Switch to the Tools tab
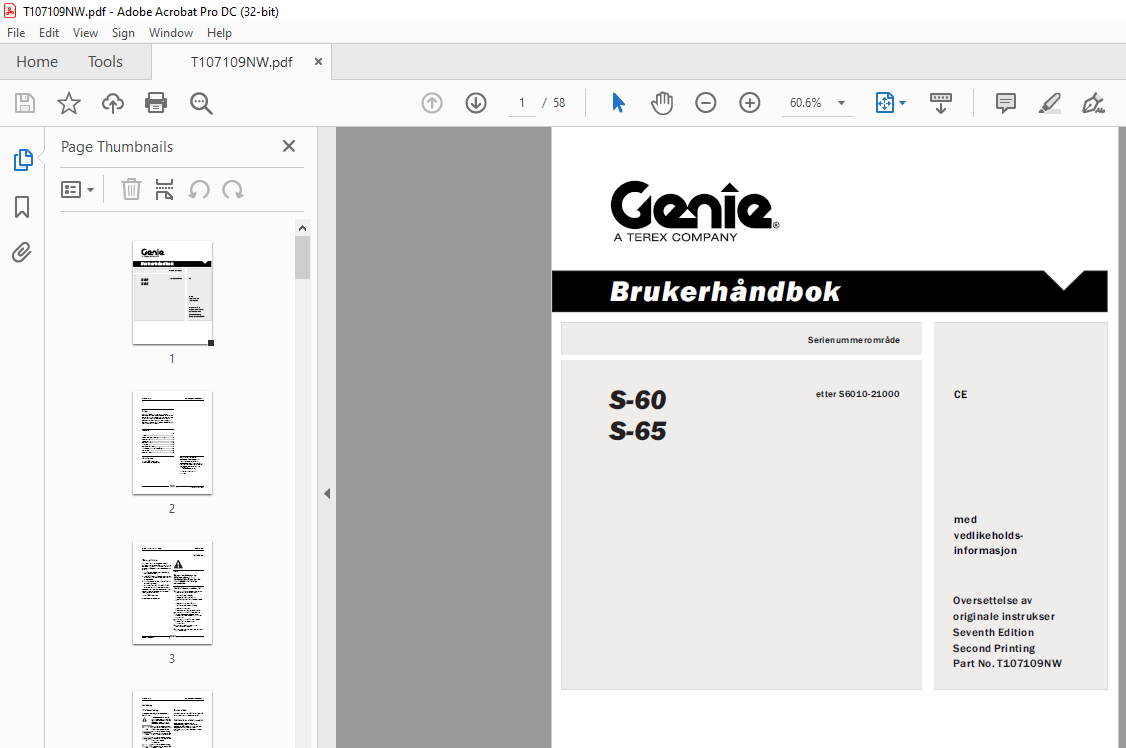 pos(106,62)
